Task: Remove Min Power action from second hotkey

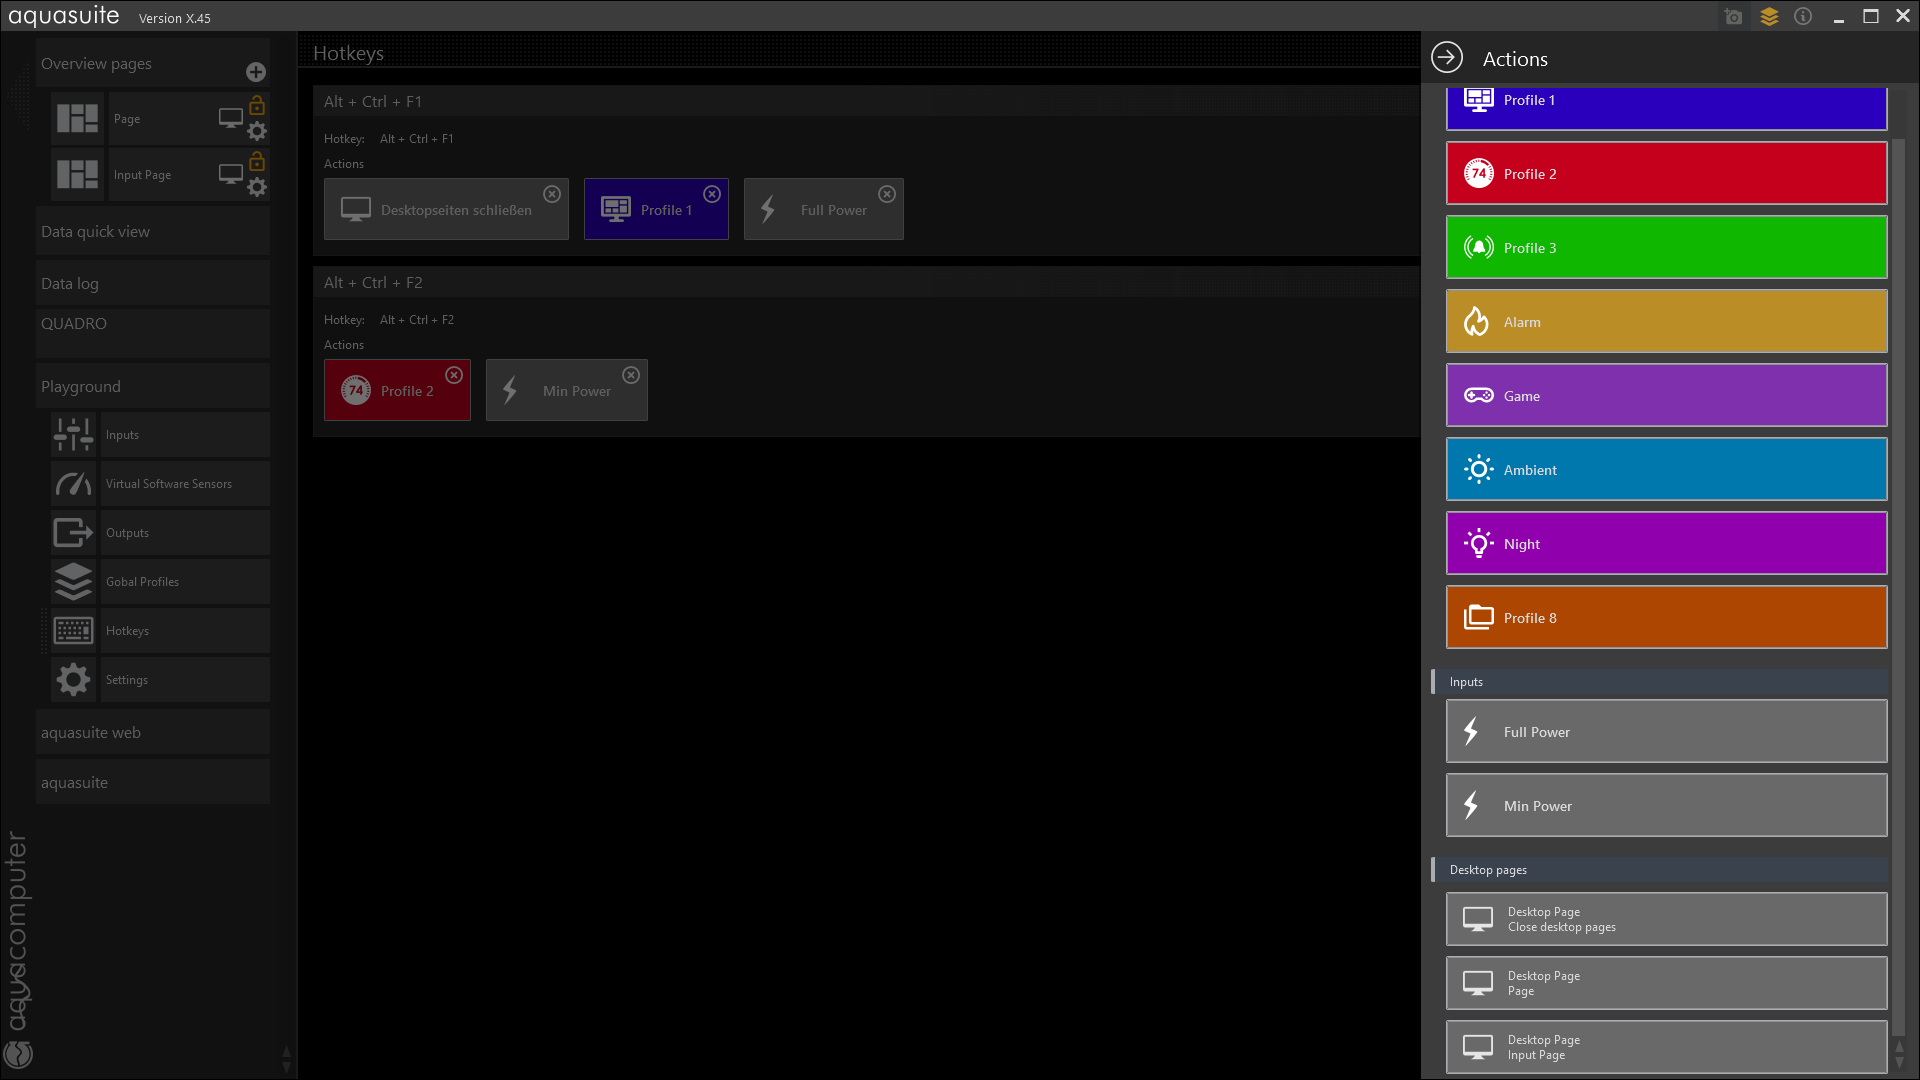Action: coord(631,375)
